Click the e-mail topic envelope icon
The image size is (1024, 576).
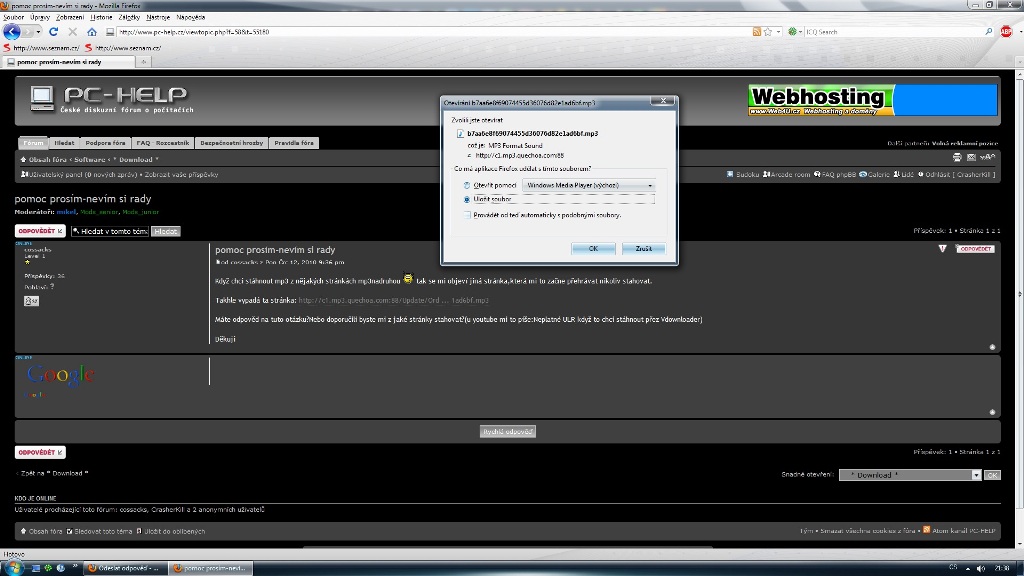click(969, 157)
